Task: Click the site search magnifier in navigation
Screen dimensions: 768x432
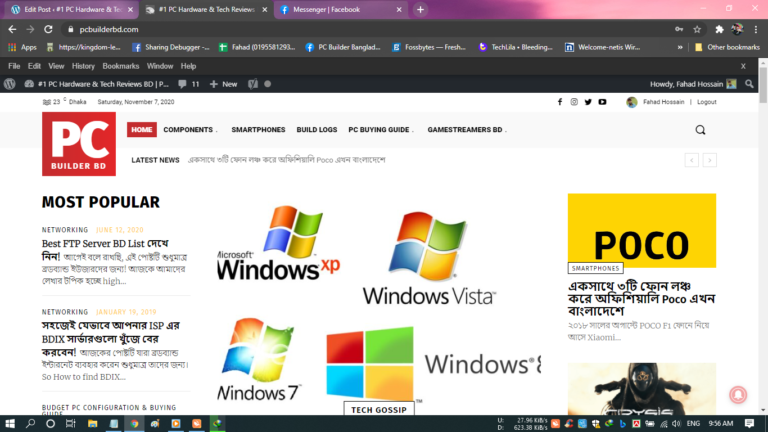Action: [x=700, y=130]
